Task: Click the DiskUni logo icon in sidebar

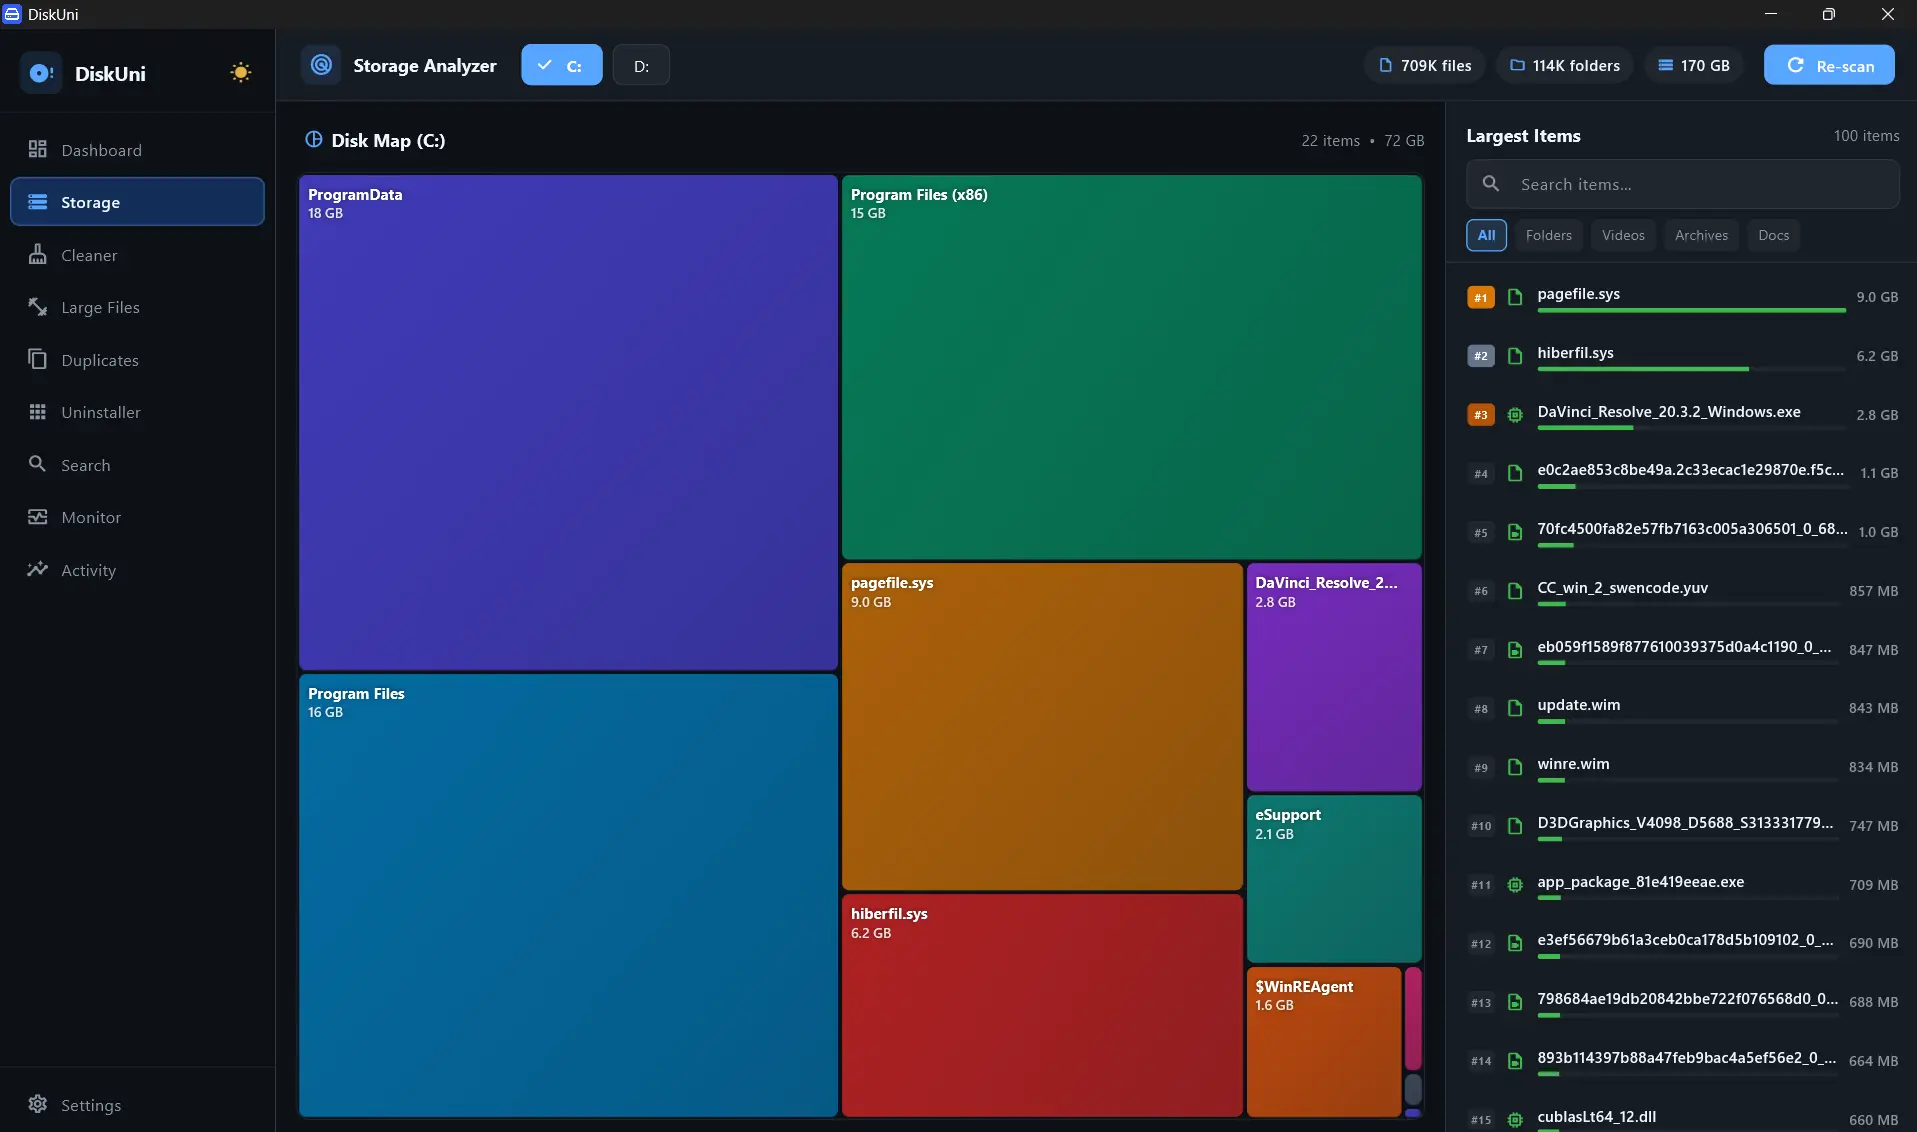Action: 41,73
